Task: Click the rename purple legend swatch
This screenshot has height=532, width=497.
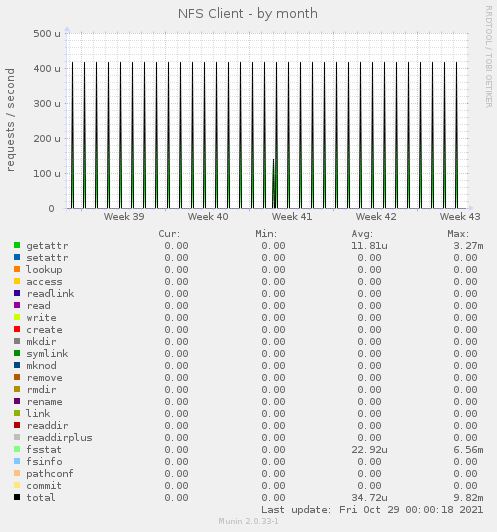Action: pos(17,401)
